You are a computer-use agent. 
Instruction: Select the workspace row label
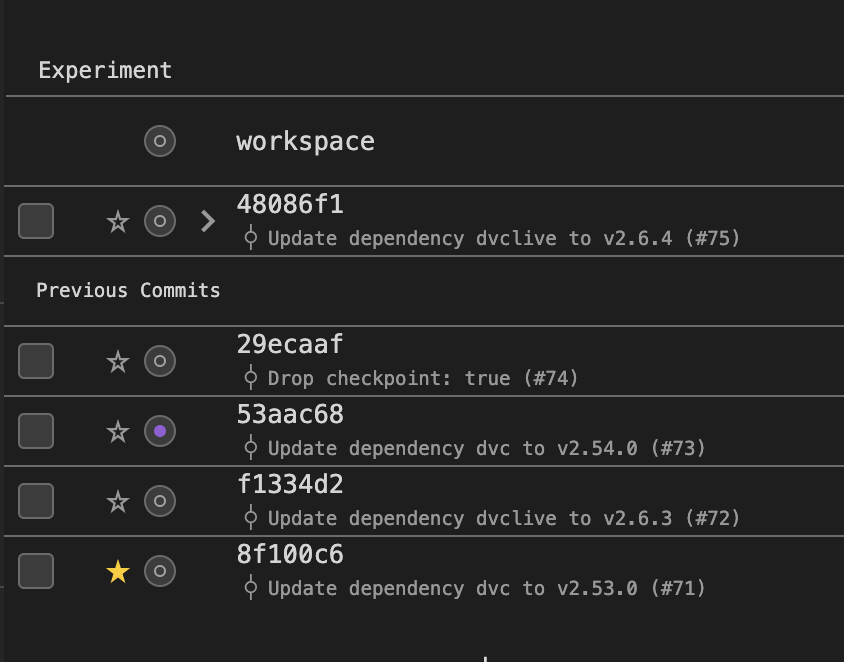click(305, 141)
